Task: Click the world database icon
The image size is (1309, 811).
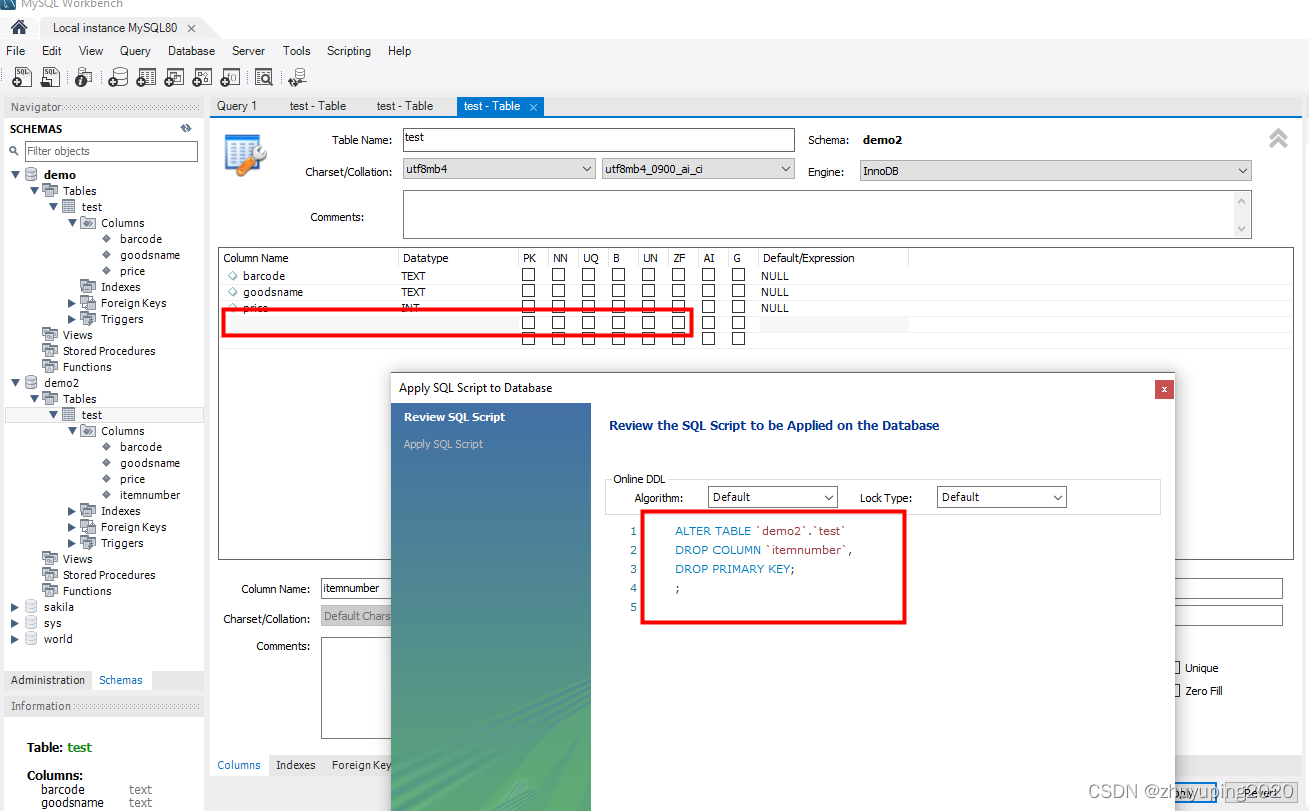Action: point(31,639)
